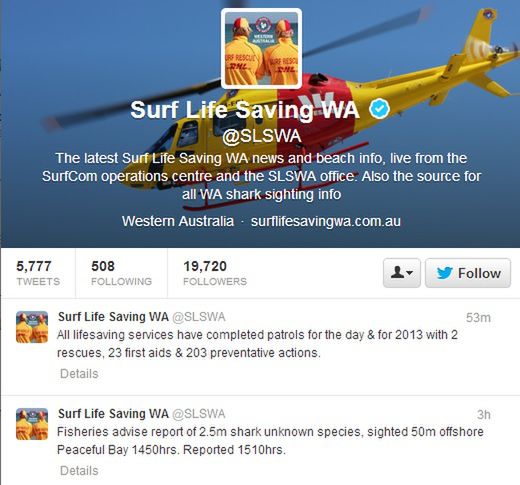Click the Surf Life Saving WA header title
The image size is (520, 485).
click(245, 110)
